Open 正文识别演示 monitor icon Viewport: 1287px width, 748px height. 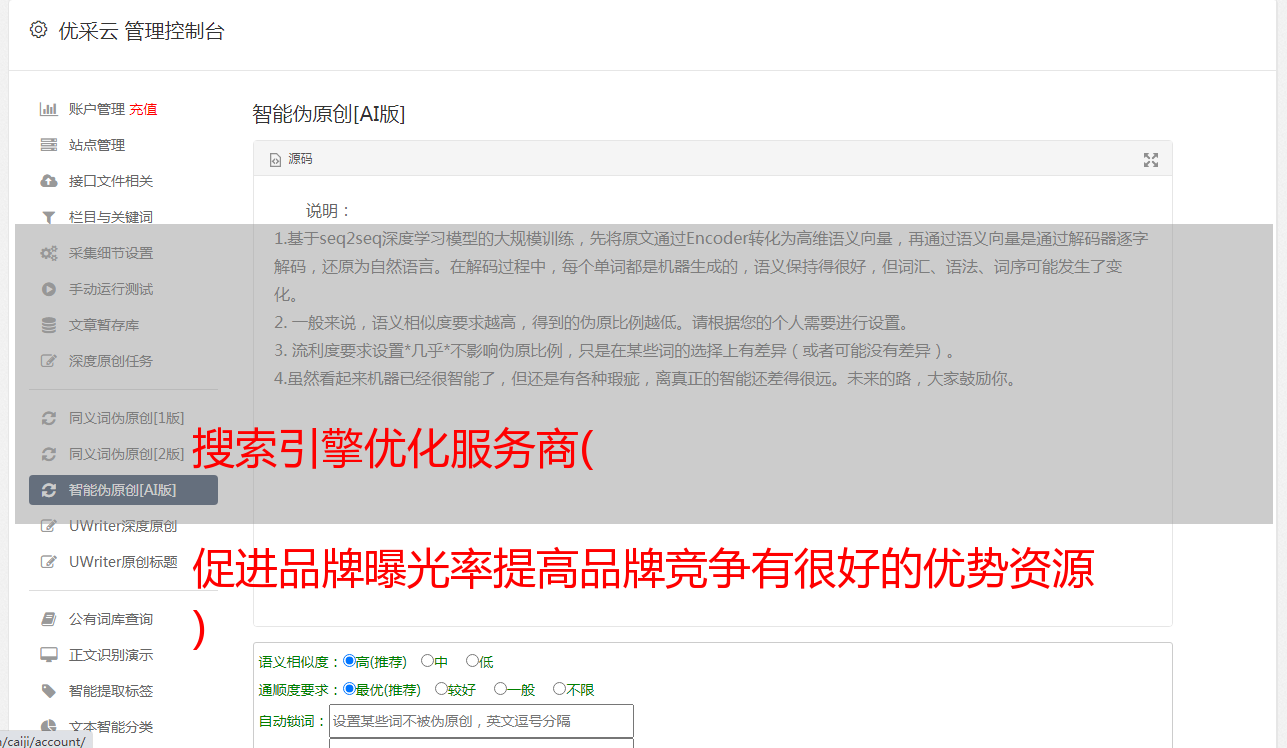48,655
